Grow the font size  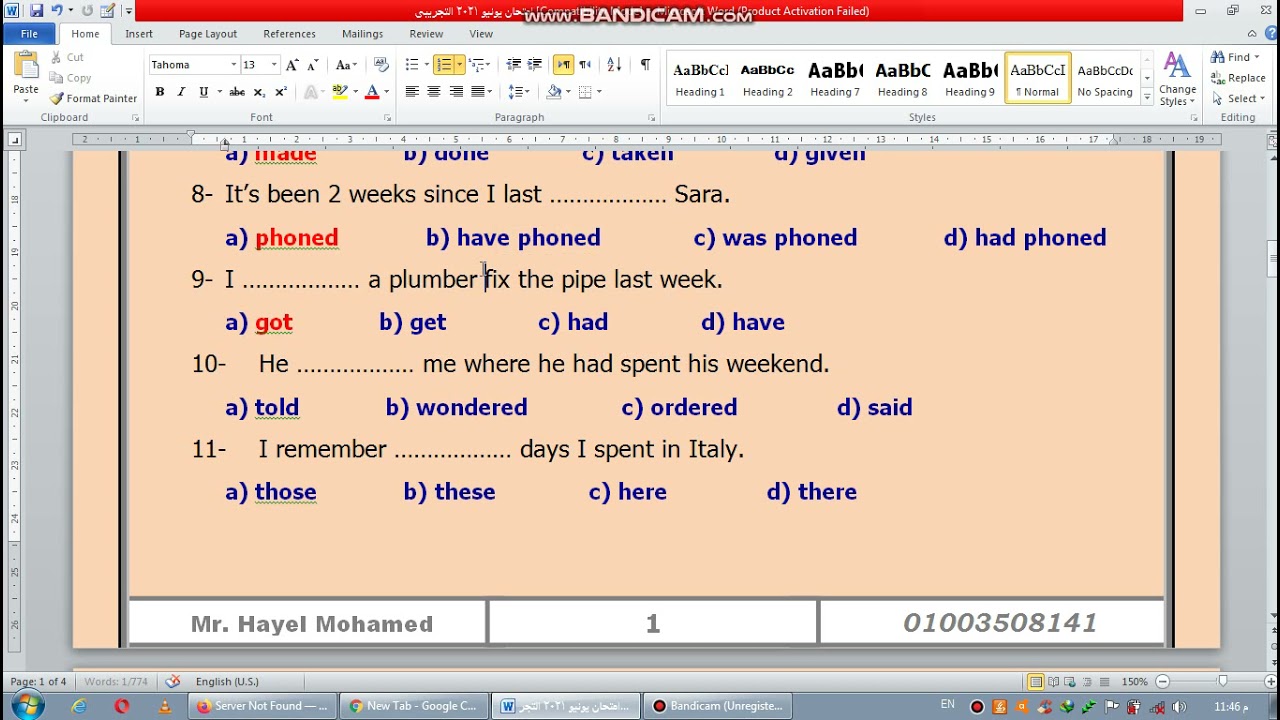point(292,65)
